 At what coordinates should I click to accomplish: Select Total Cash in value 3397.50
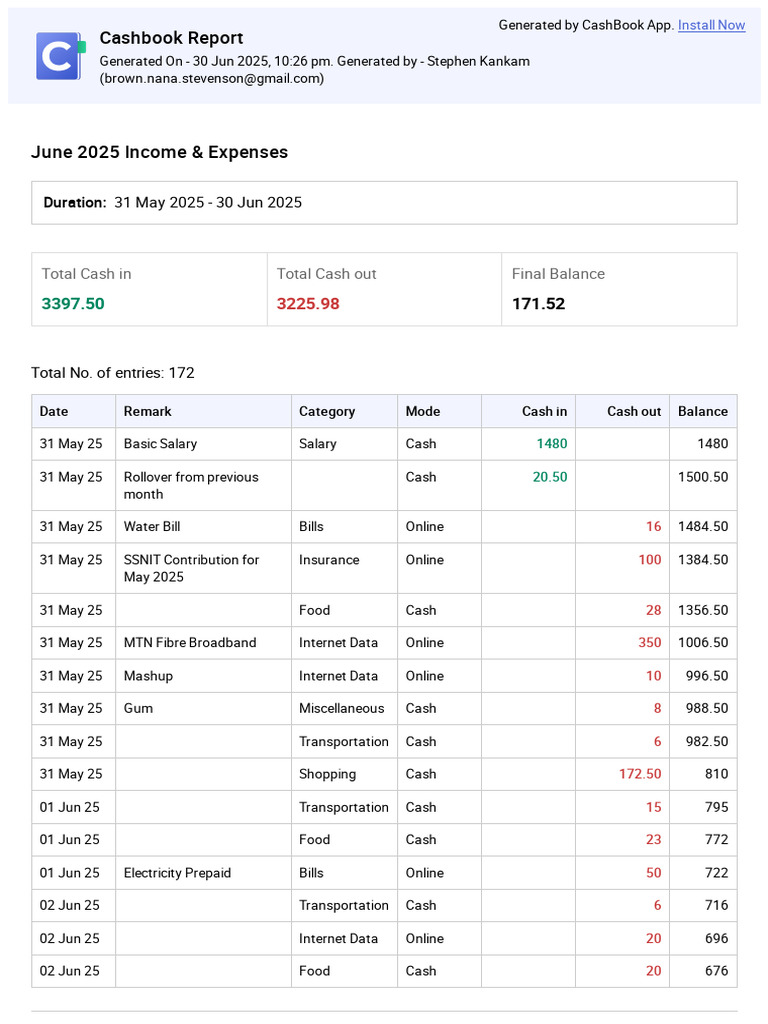(73, 304)
